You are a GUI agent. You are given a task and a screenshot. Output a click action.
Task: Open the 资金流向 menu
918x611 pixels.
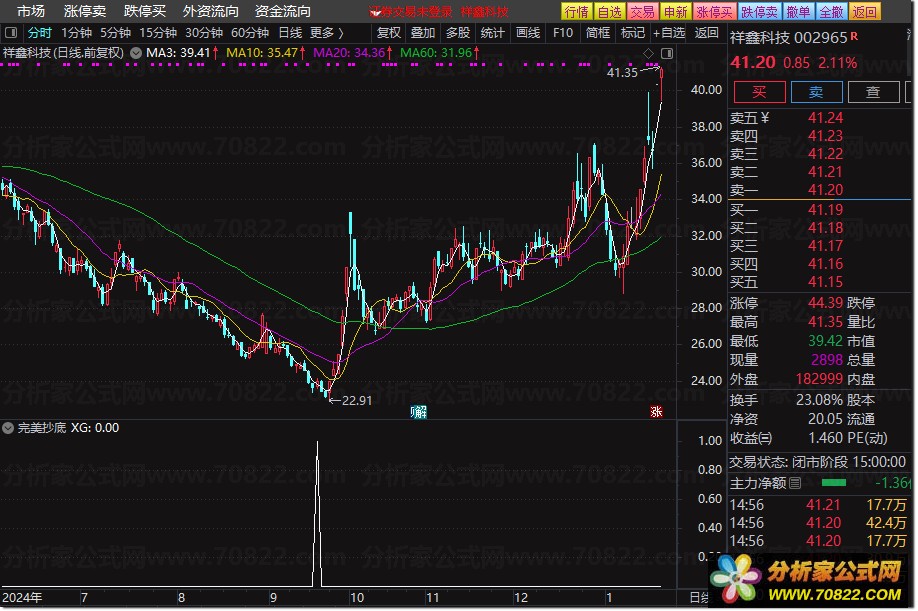tap(282, 11)
